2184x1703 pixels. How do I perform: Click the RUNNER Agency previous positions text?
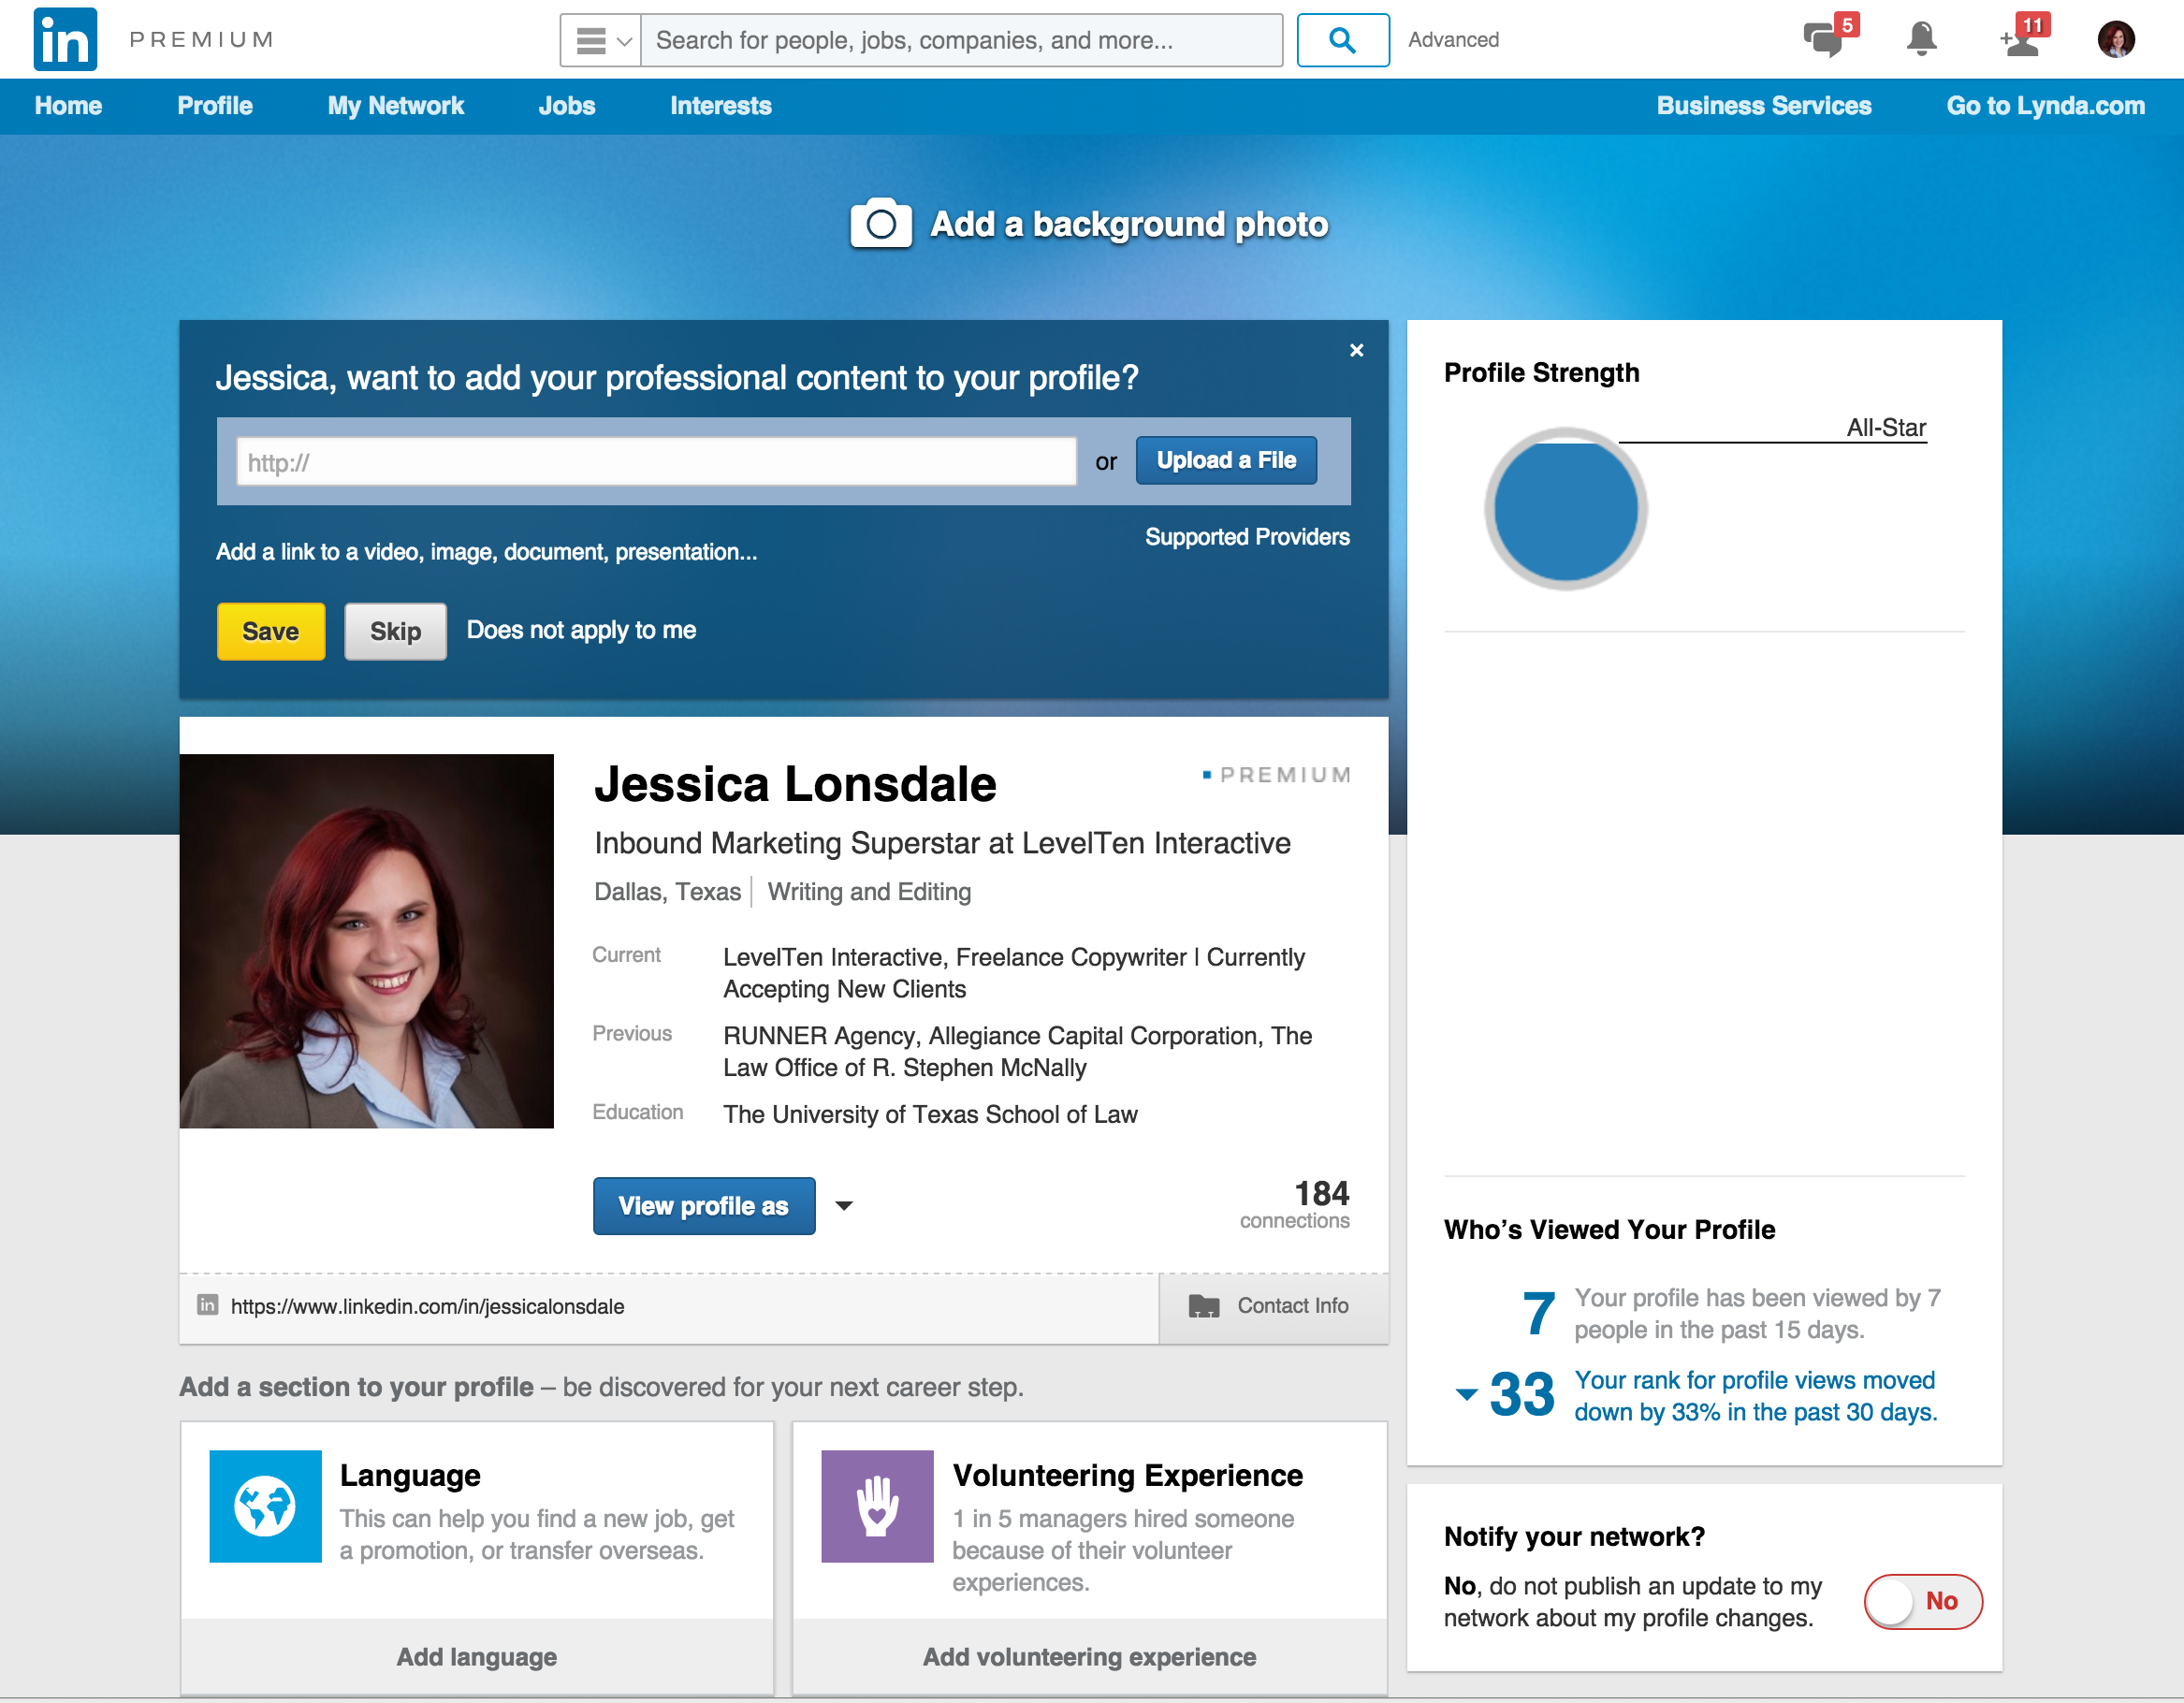click(1017, 1051)
